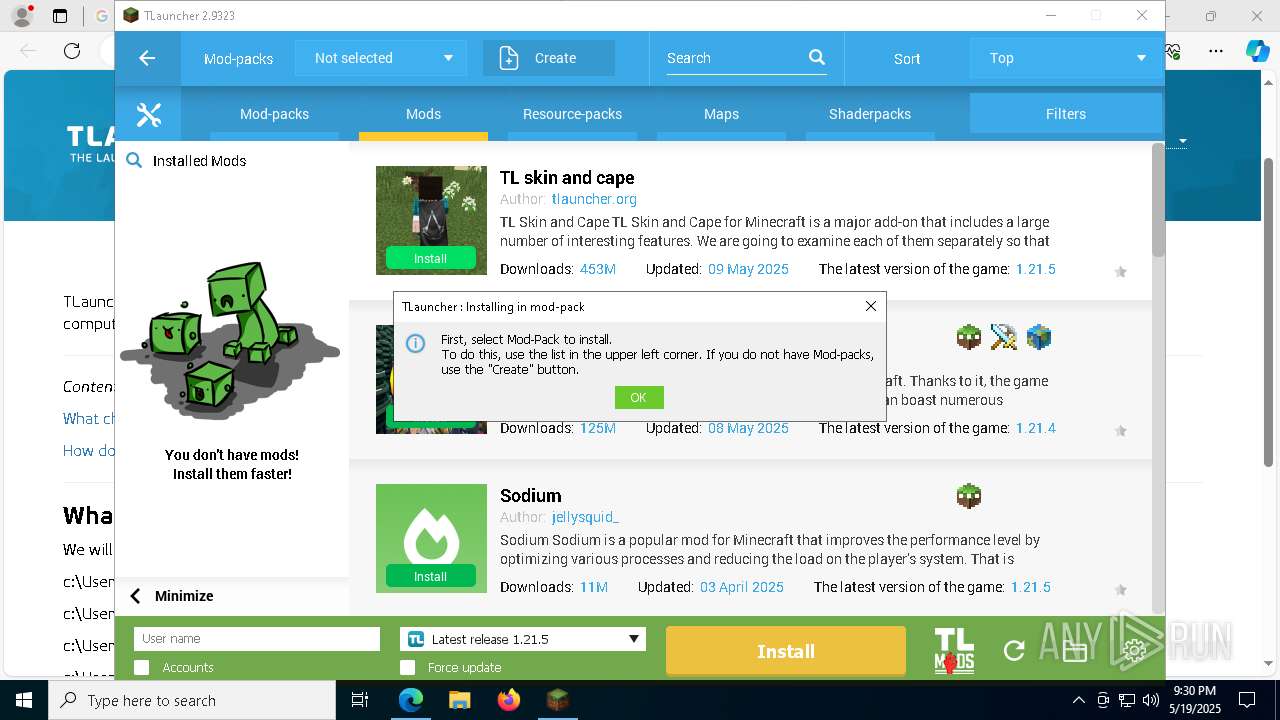Screen dimensions: 1280x720
Task: Open the TL skin and cape title
Action: pyautogui.click(x=567, y=178)
